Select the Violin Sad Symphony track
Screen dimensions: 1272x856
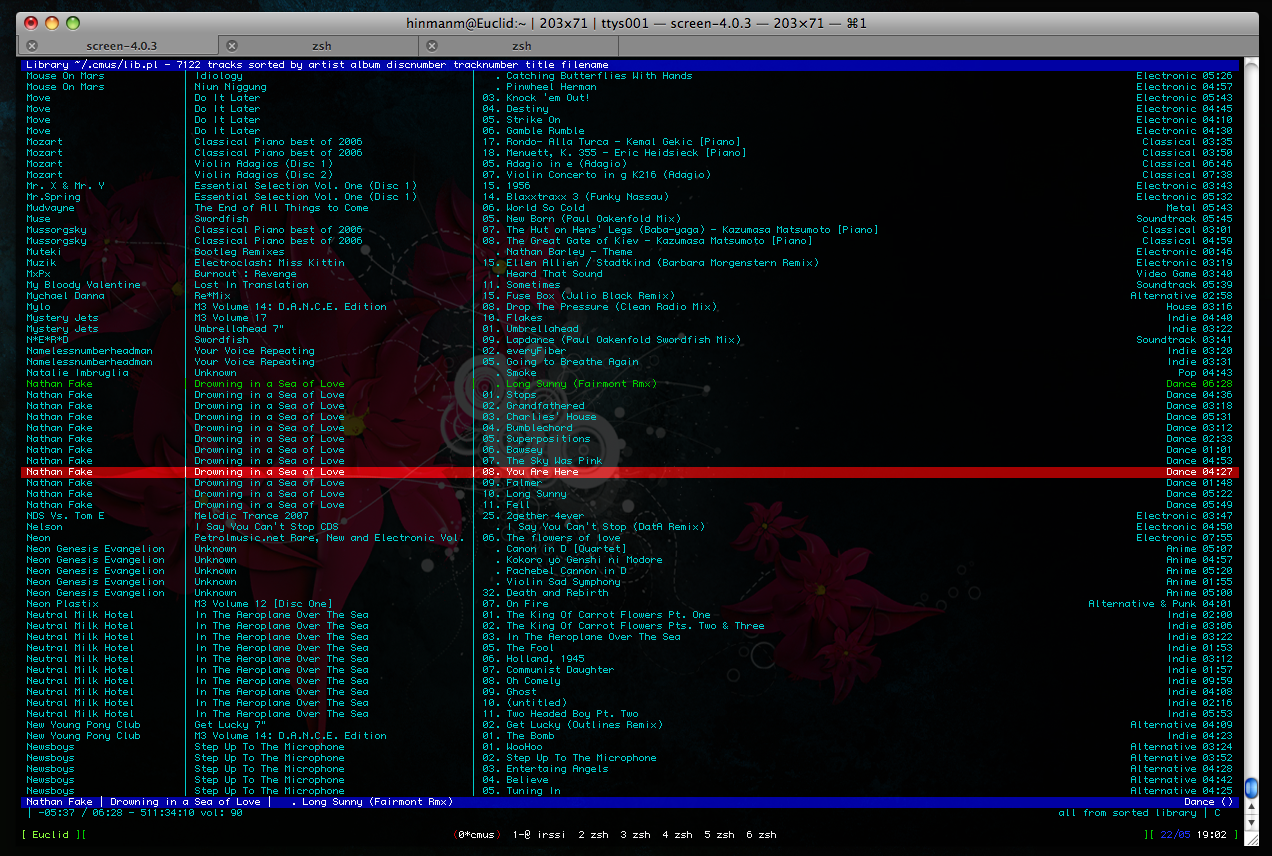(563, 582)
